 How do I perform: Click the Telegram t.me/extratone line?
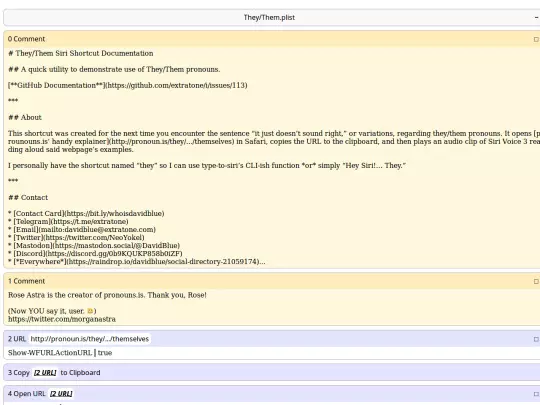[68, 221]
